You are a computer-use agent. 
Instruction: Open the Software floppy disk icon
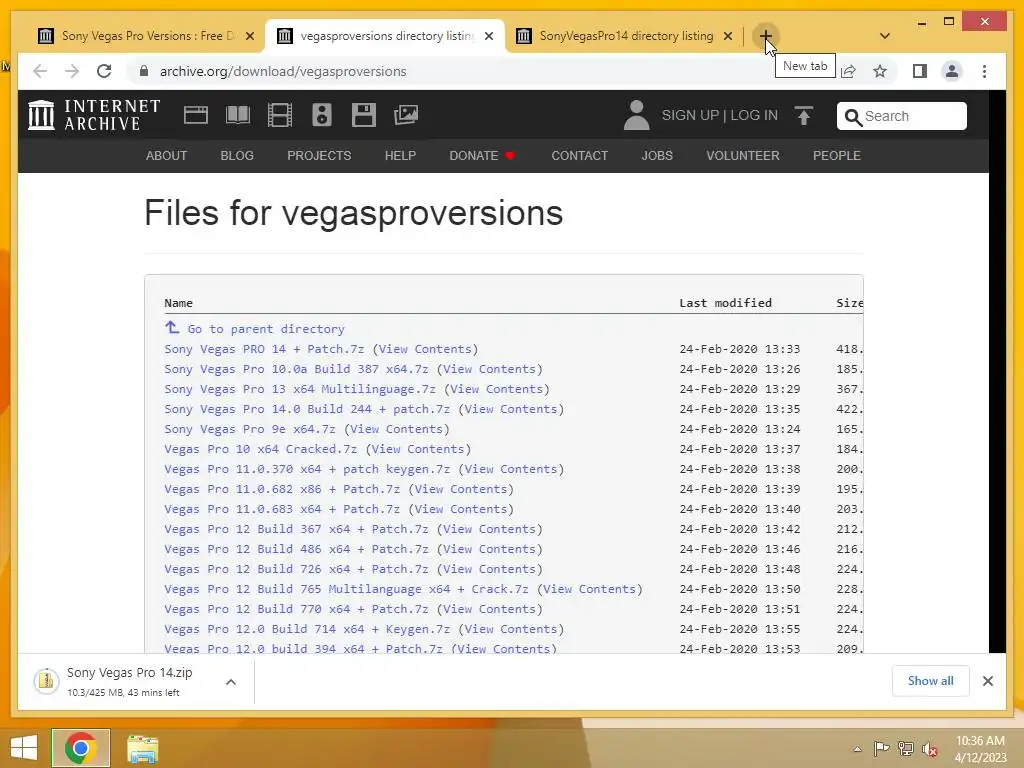pyautogui.click(x=364, y=115)
